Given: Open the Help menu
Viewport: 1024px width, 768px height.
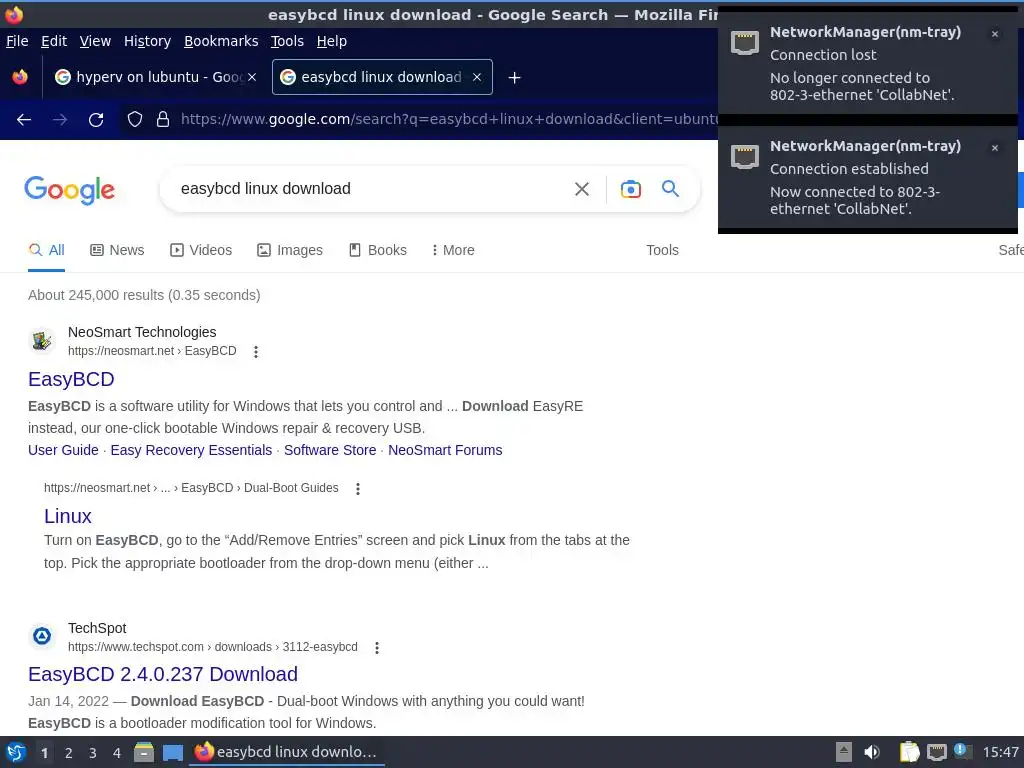Looking at the screenshot, I should [332, 41].
